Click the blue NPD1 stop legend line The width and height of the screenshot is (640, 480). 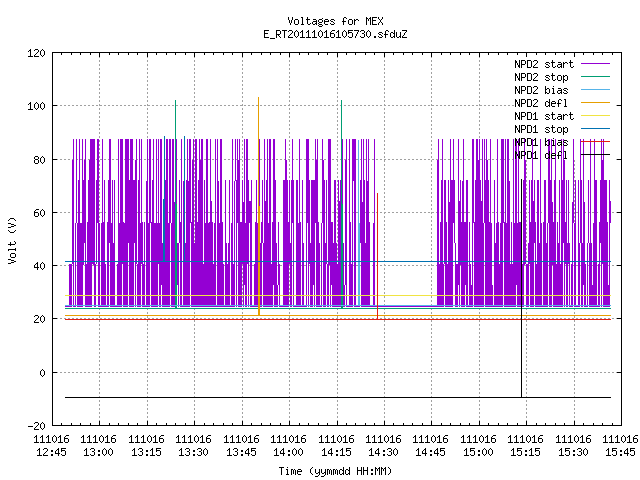595,129
